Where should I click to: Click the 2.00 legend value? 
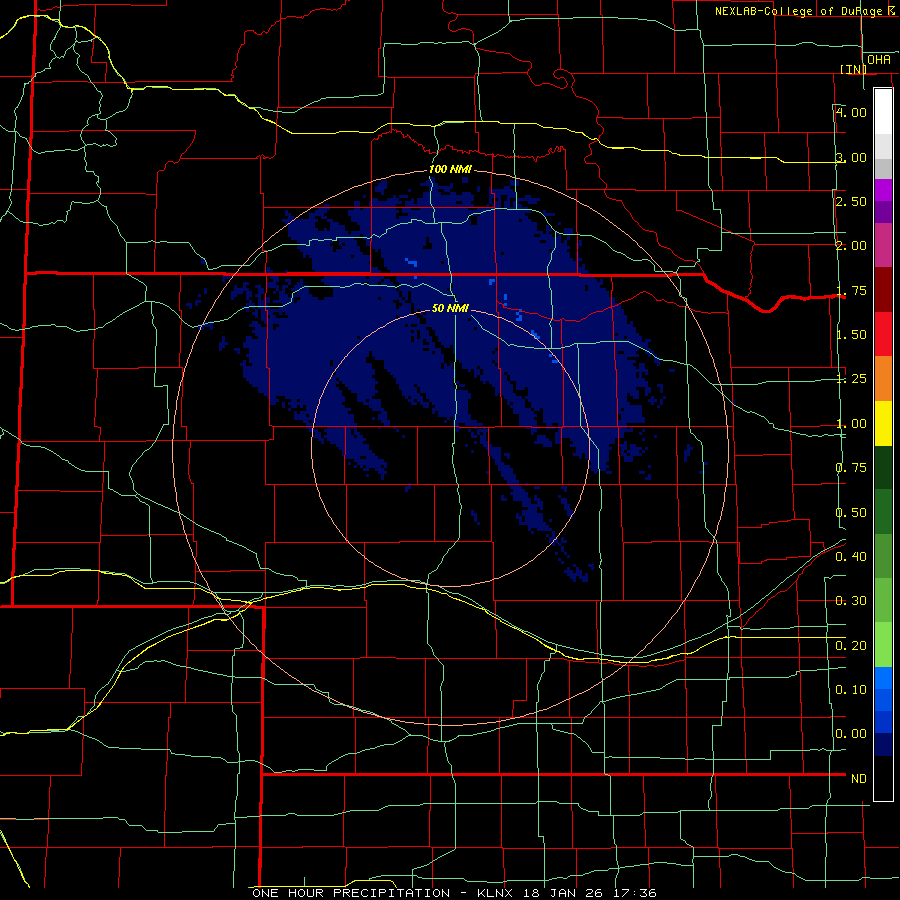pyautogui.click(x=851, y=246)
